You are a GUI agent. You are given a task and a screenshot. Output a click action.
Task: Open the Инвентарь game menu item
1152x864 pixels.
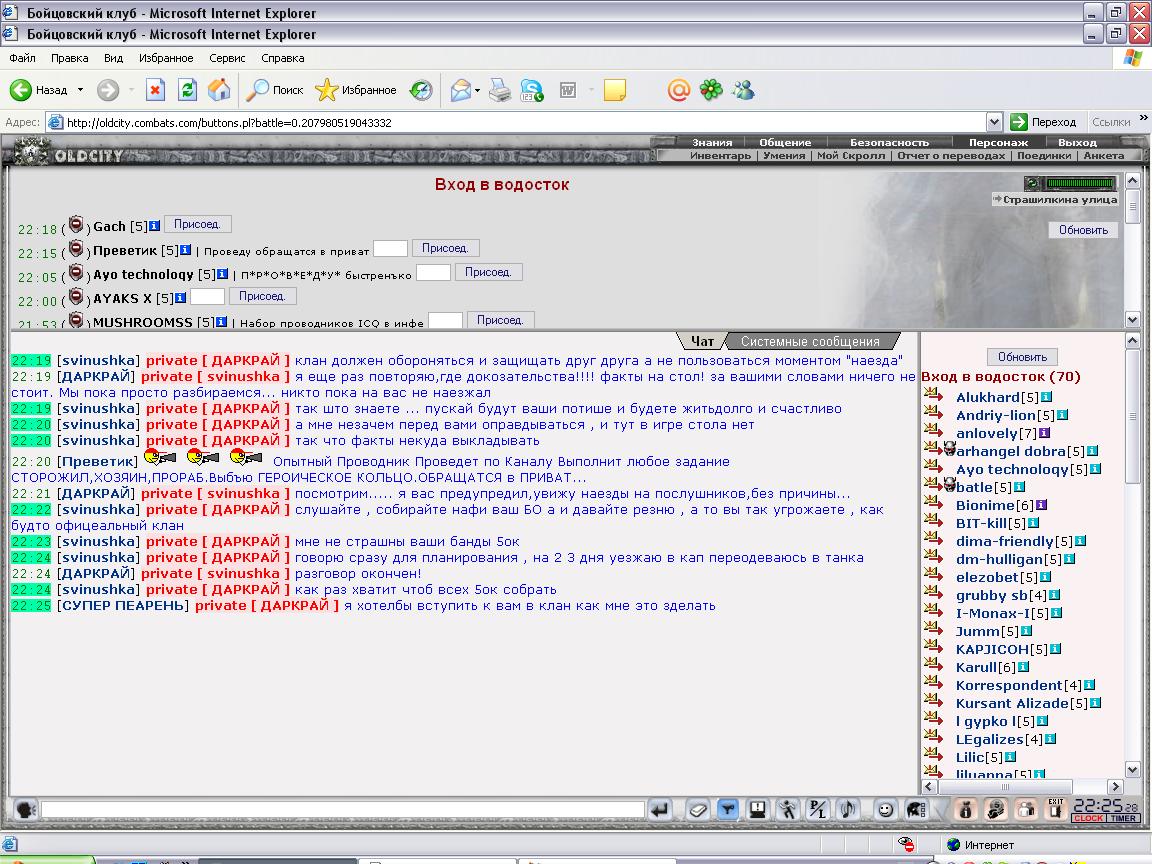tap(720, 156)
